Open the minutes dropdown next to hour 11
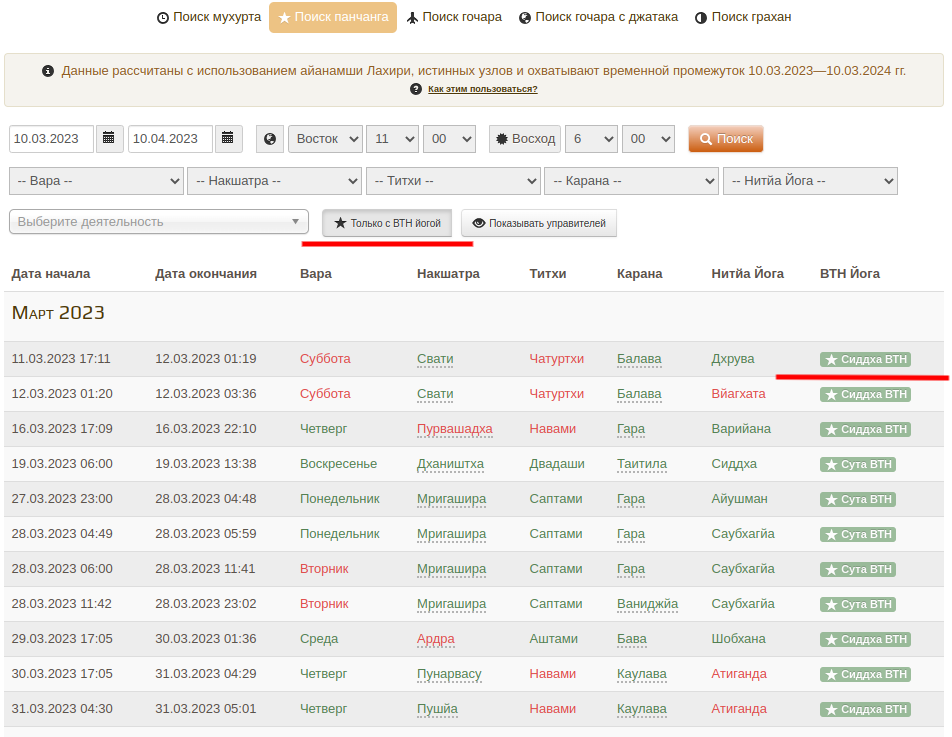Viewport: 952px width, 737px height. 449,138
